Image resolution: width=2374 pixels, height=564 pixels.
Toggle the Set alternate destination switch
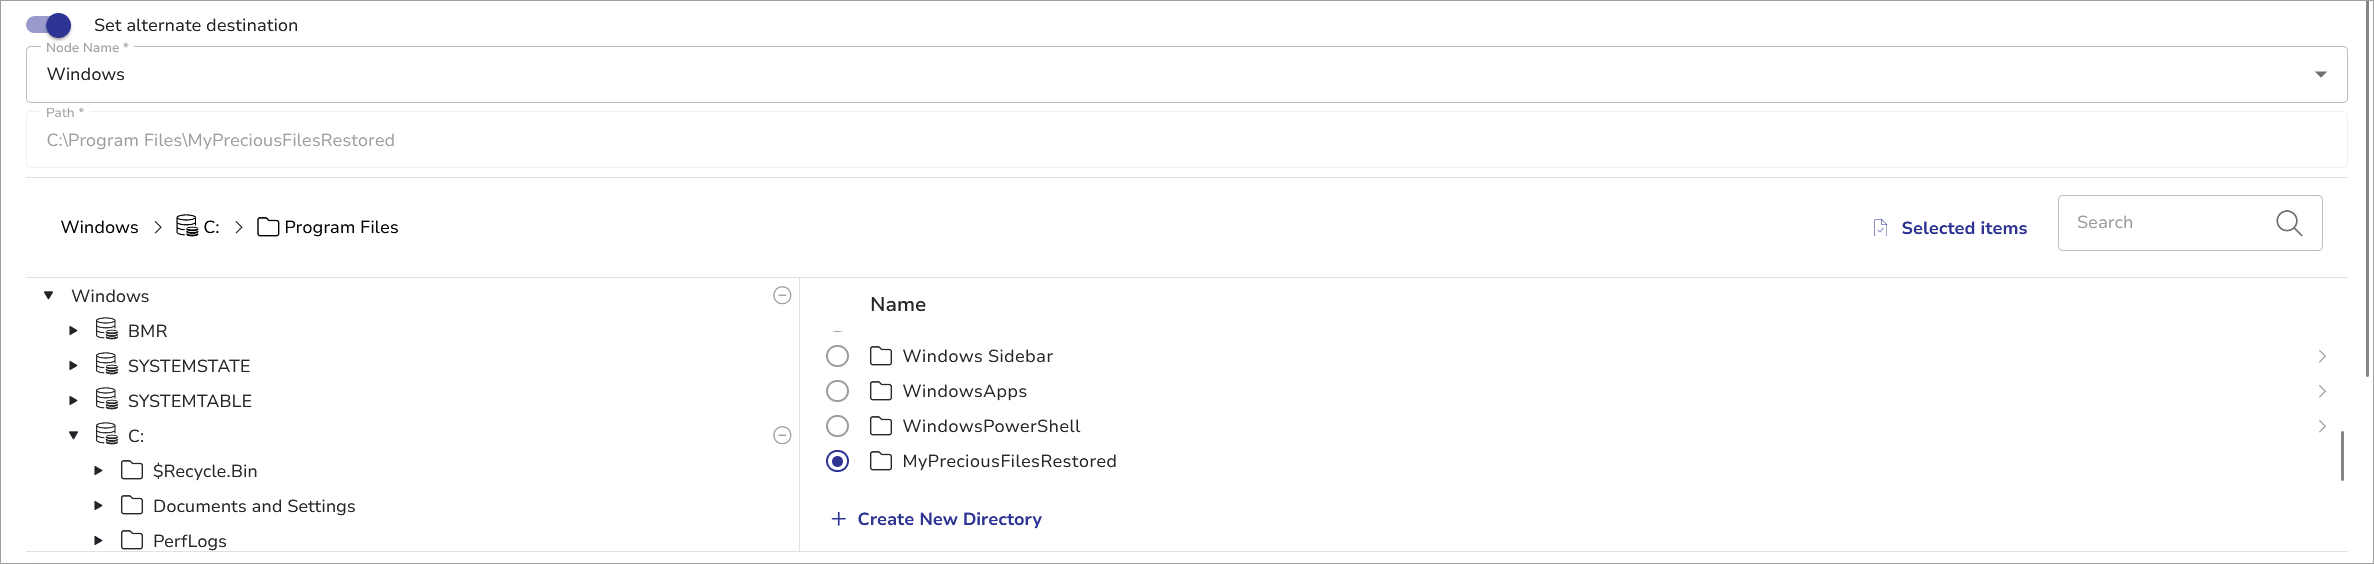(49, 25)
